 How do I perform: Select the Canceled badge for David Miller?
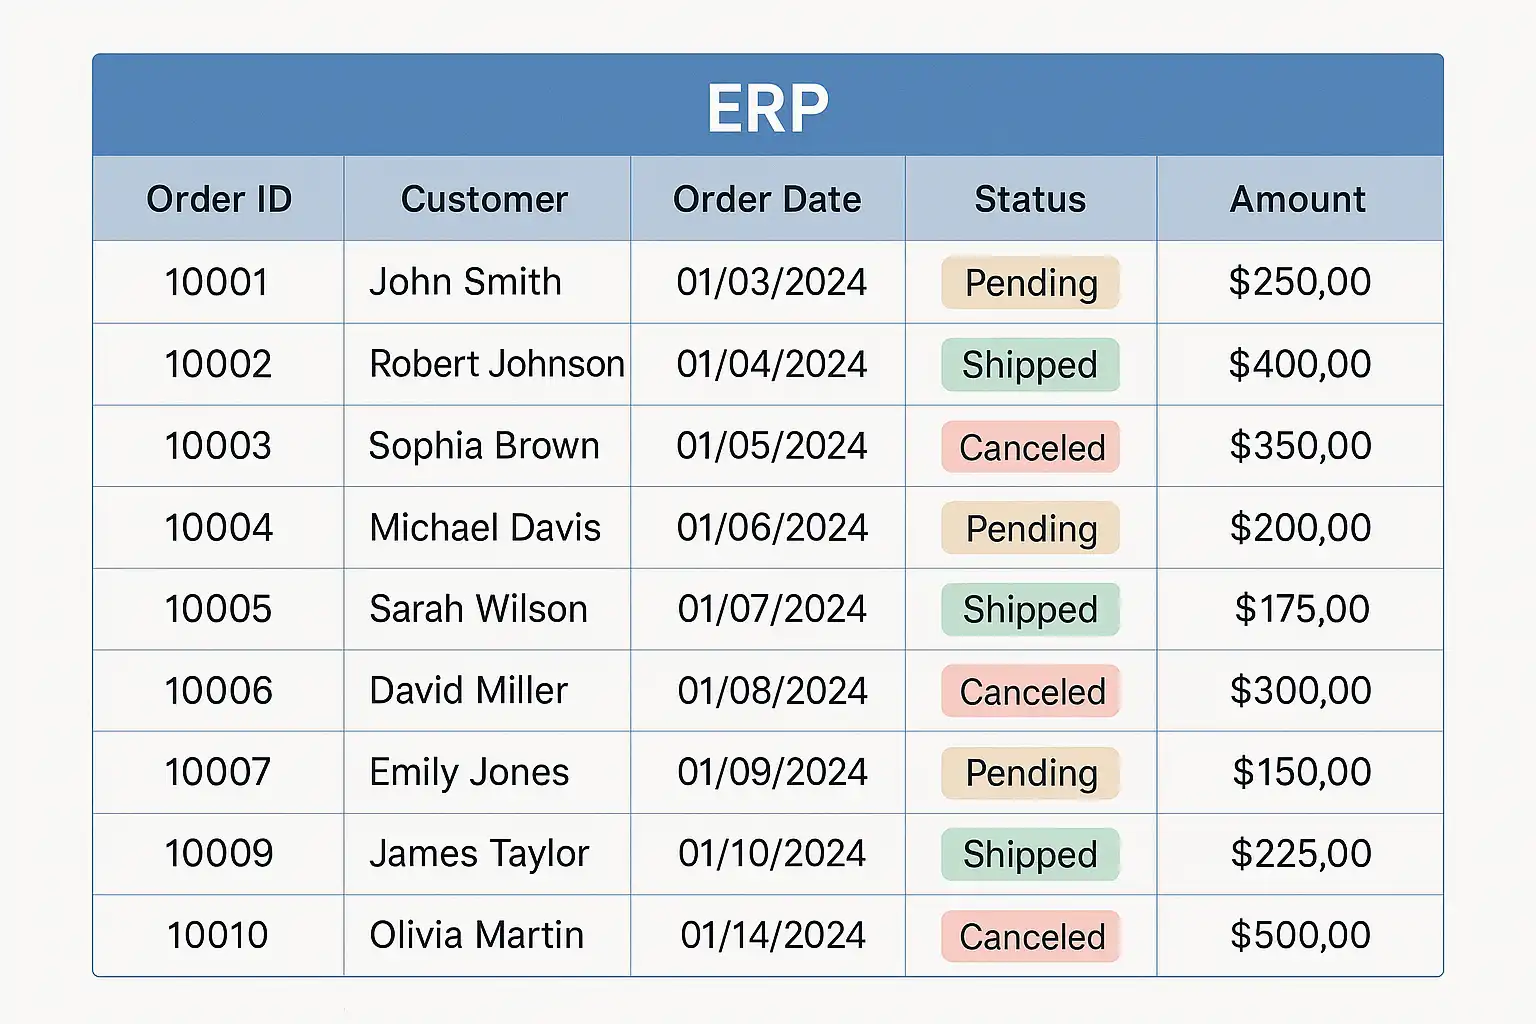(1031, 691)
